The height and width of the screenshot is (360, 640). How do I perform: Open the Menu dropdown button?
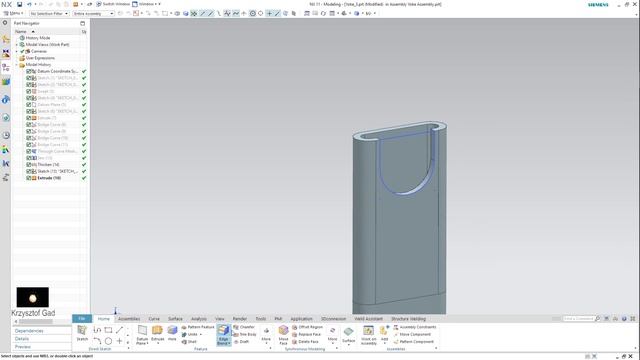tap(13, 13)
